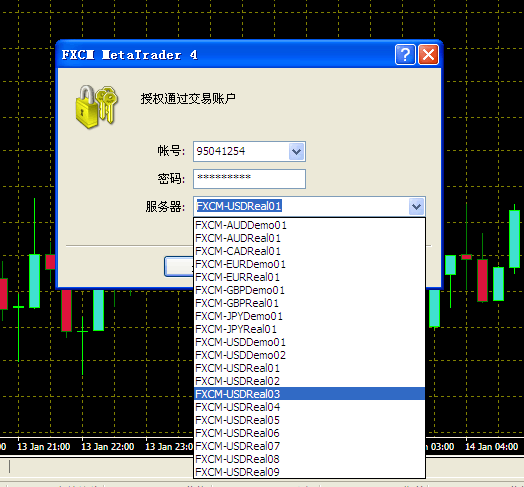Choose FXCM-GBPReal01 server entry
This screenshot has height=487, width=524.
[x=309, y=303]
